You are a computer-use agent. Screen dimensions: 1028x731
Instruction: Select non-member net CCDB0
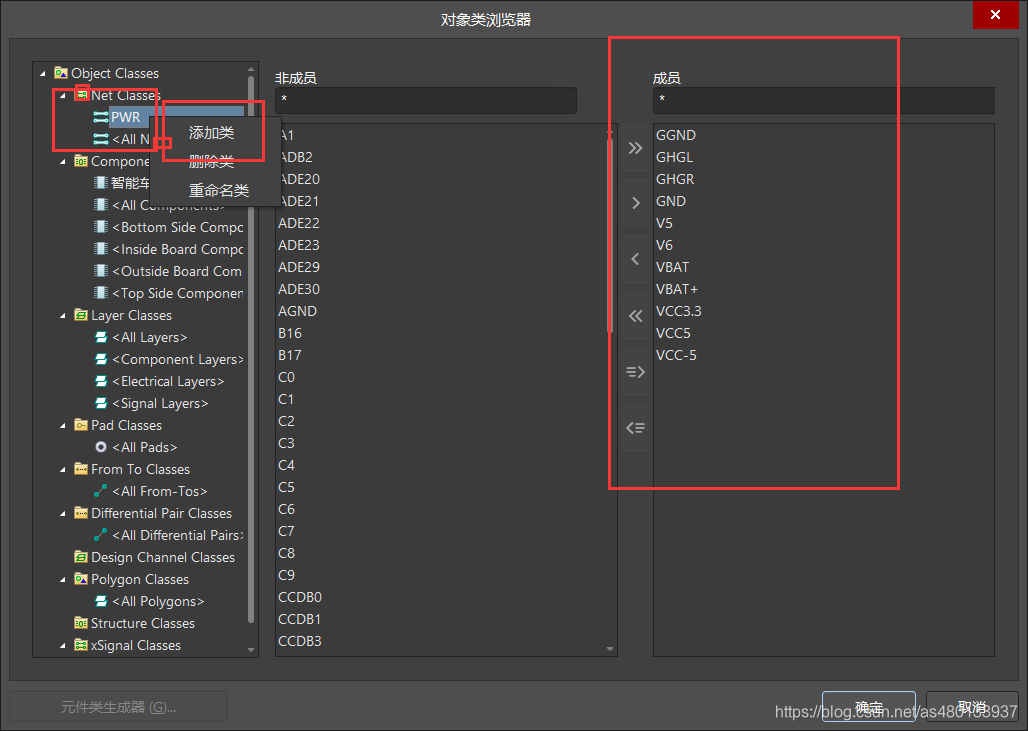pyautogui.click(x=300, y=597)
